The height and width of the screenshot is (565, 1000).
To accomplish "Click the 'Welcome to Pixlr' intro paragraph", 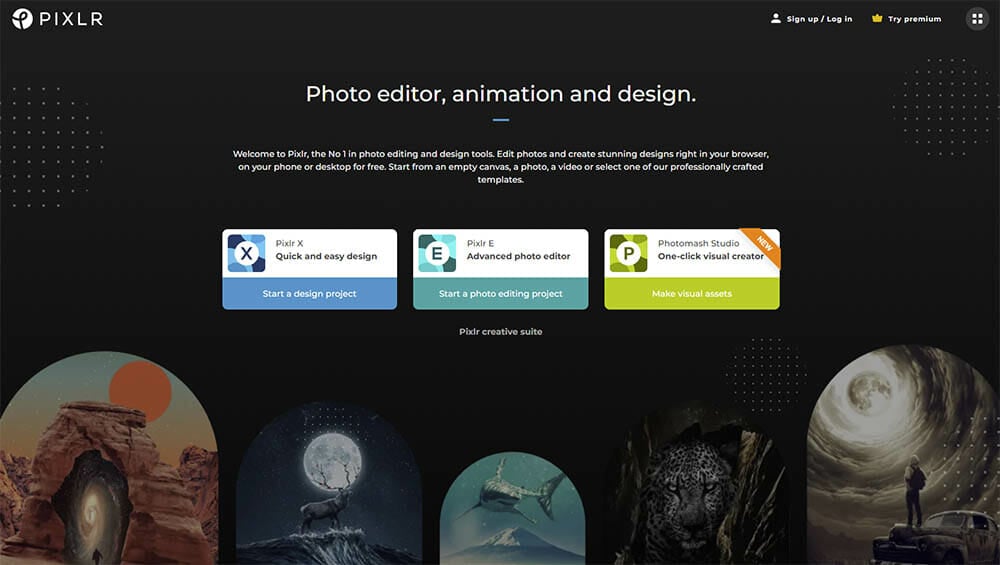I will click(x=501, y=166).
